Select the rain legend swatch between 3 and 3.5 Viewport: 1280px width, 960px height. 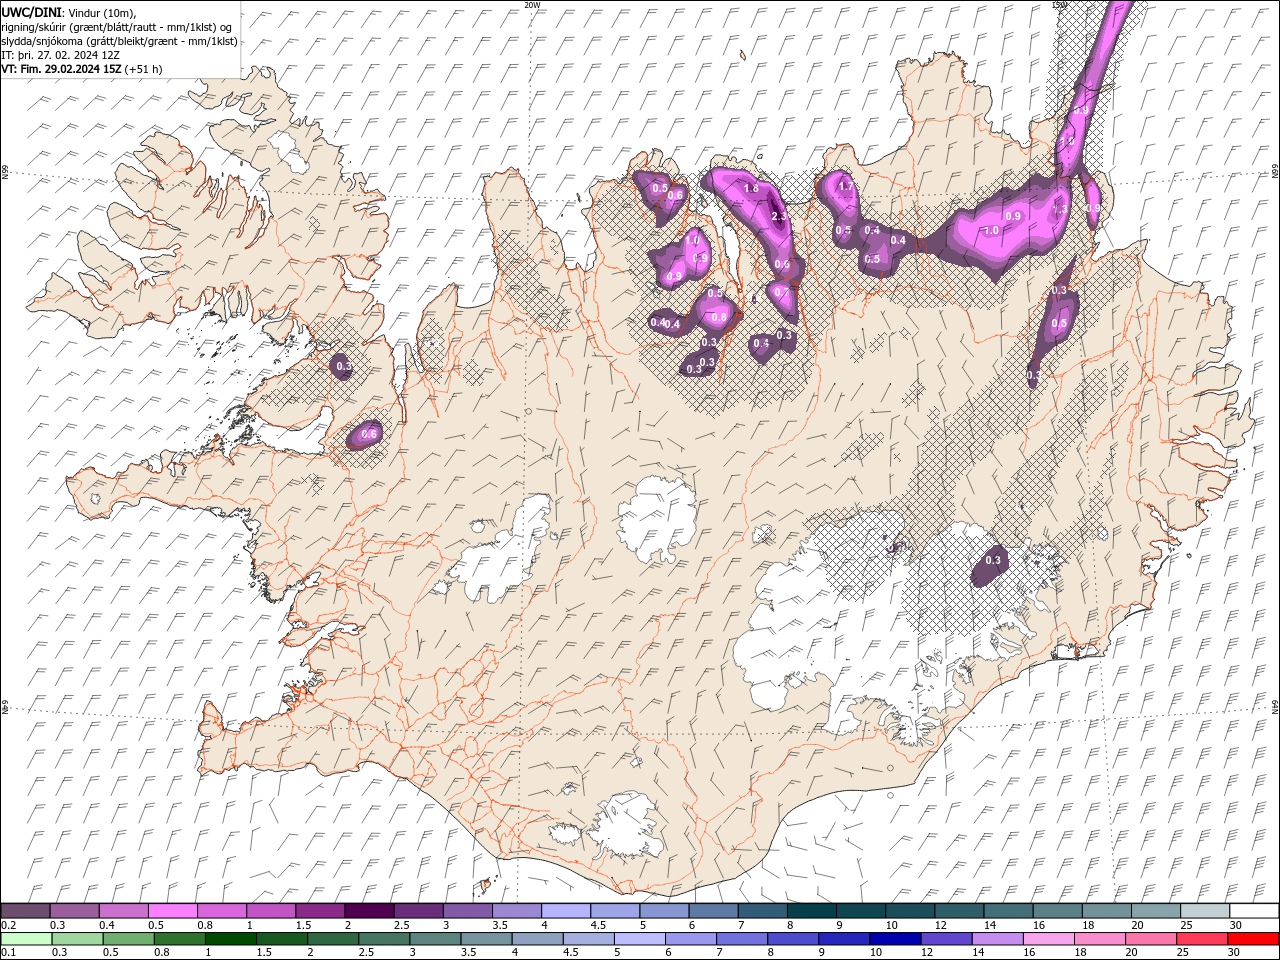pyautogui.click(x=435, y=939)
